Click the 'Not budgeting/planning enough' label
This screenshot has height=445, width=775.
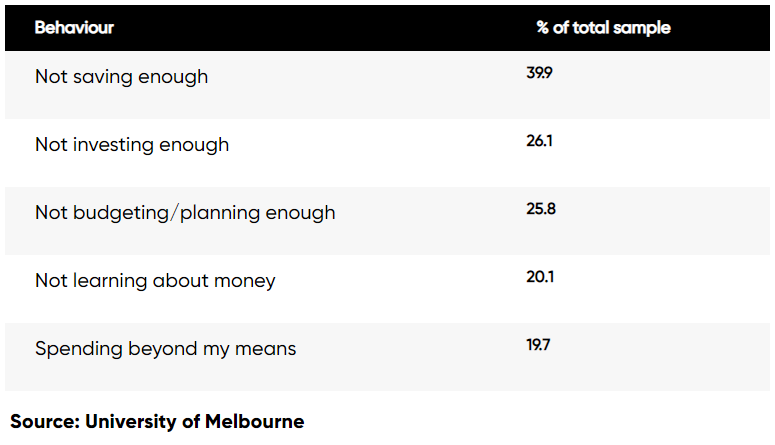[x=185, y=213]
